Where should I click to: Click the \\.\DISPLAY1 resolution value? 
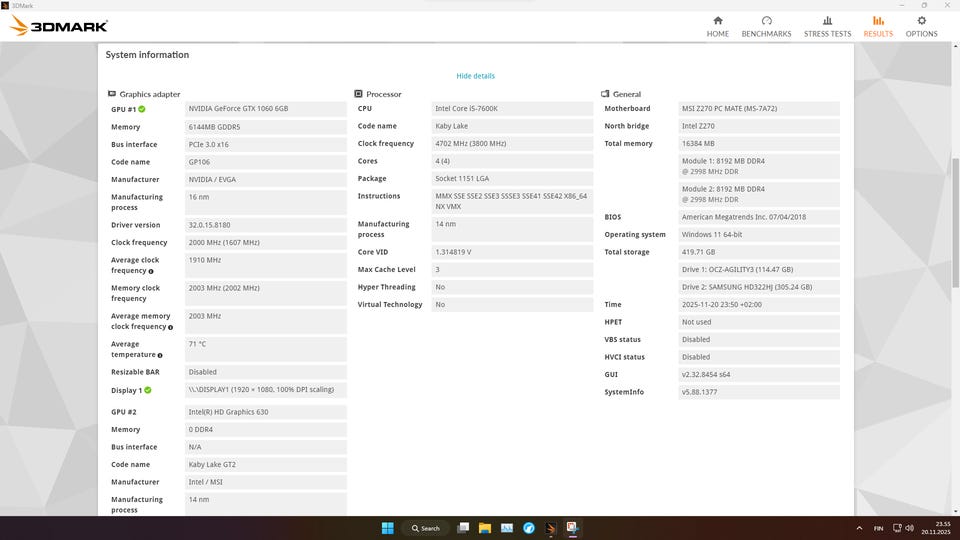[x=265, y=390]
